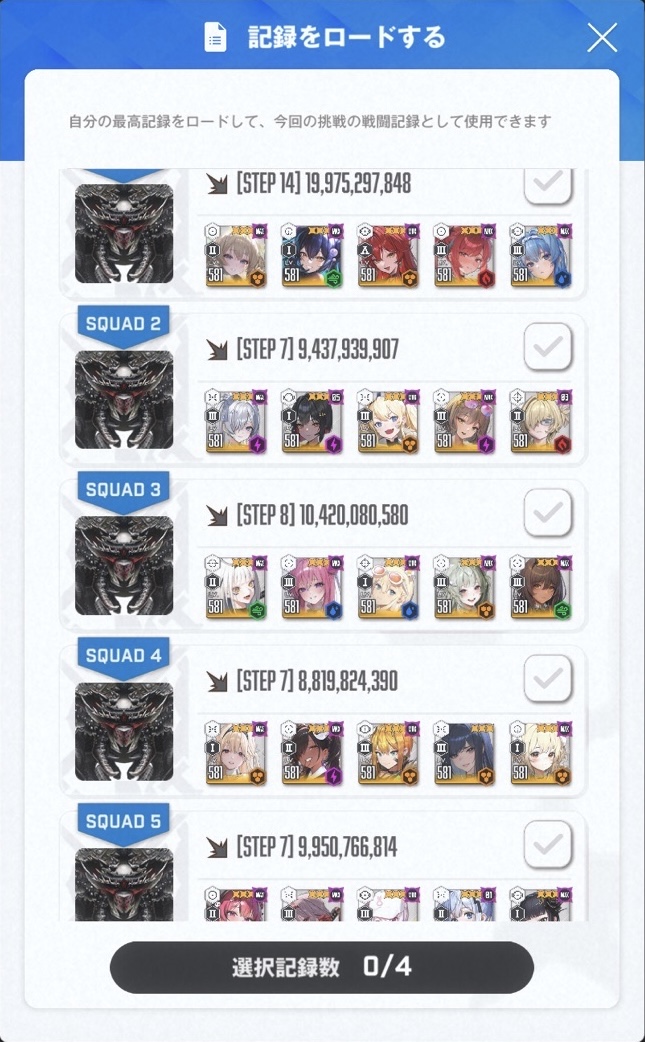Image resolution: width=645 pixels, height=1042 pixels.
Task: Toggle the SQUAD 5 record checkbox
Action: 548,845
